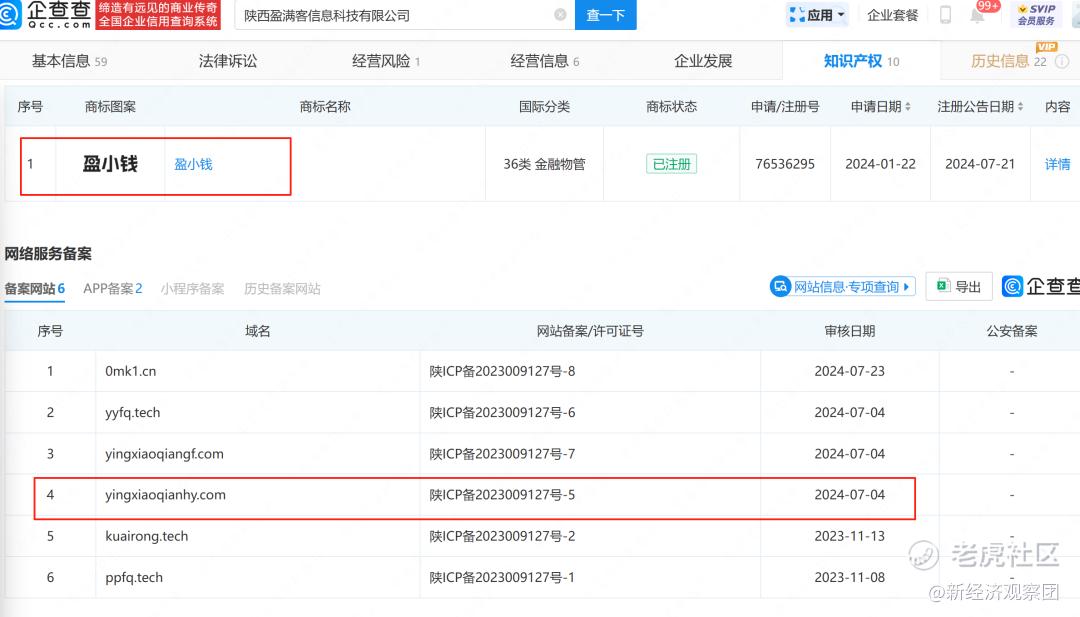Switch to 基本信息 tab
Screen dimensions: 1080x617
(x=69, y=61)
